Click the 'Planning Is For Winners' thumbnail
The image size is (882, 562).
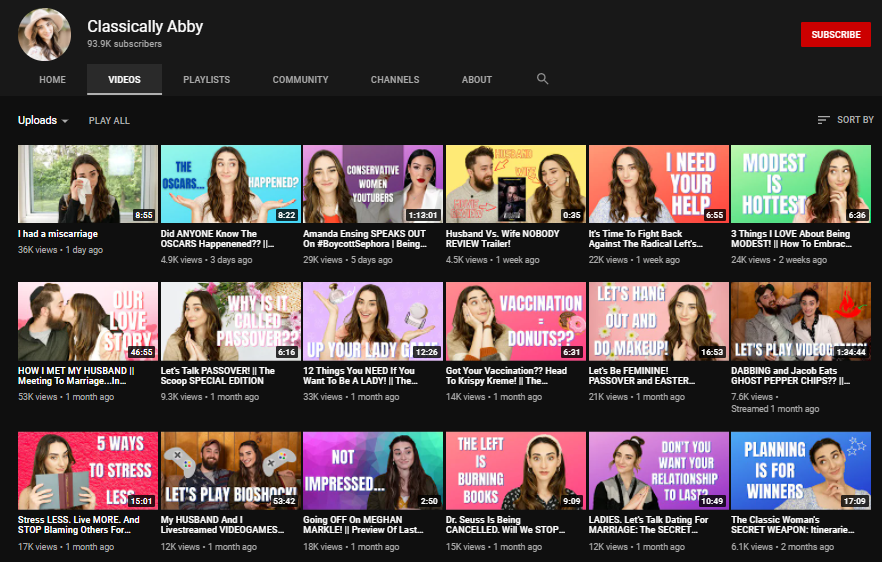point(801,471)
